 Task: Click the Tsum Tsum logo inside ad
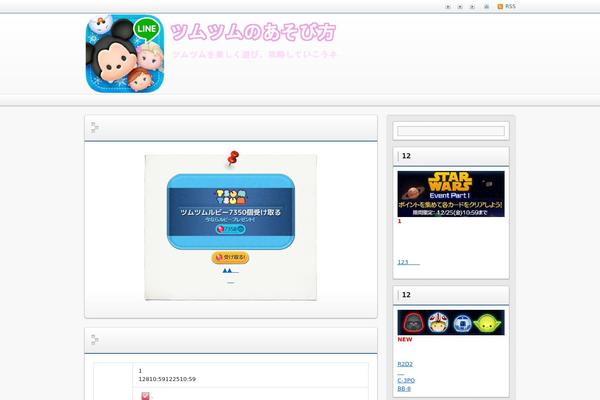click(231, 197)
